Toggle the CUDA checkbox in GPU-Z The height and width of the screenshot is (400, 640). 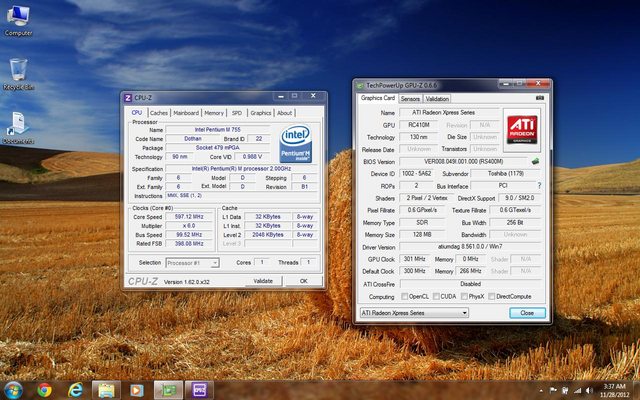click(436, 296)
